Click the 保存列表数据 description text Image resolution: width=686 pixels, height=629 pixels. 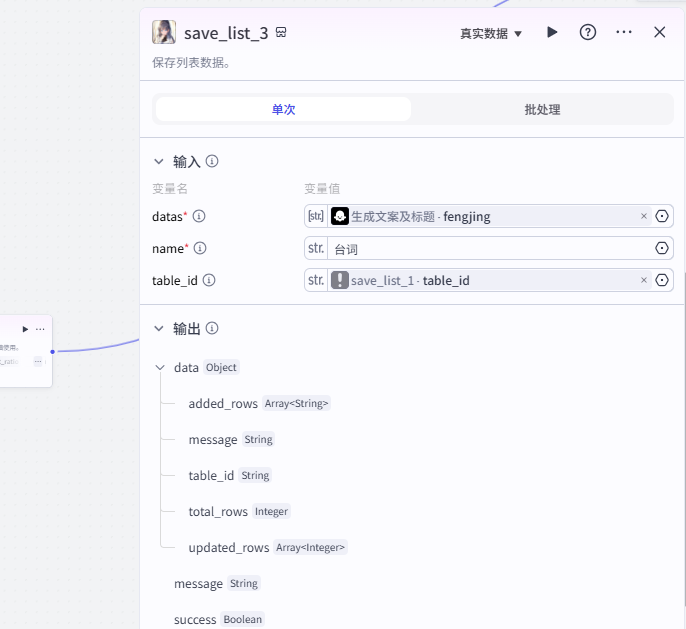191,63
